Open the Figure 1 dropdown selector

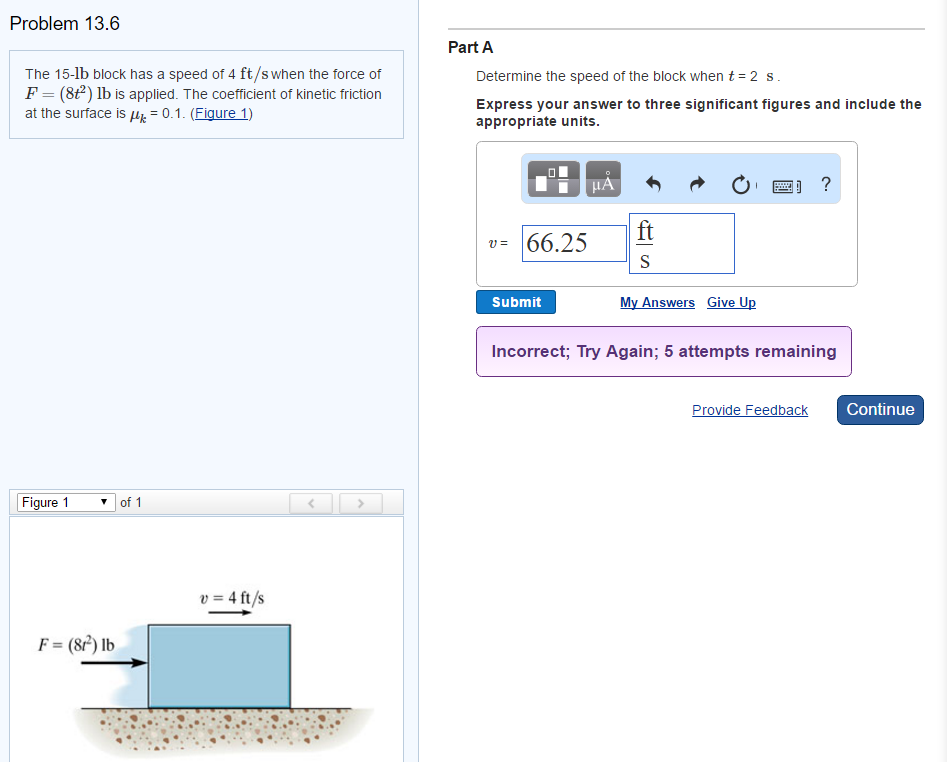(x=65, y=502)
